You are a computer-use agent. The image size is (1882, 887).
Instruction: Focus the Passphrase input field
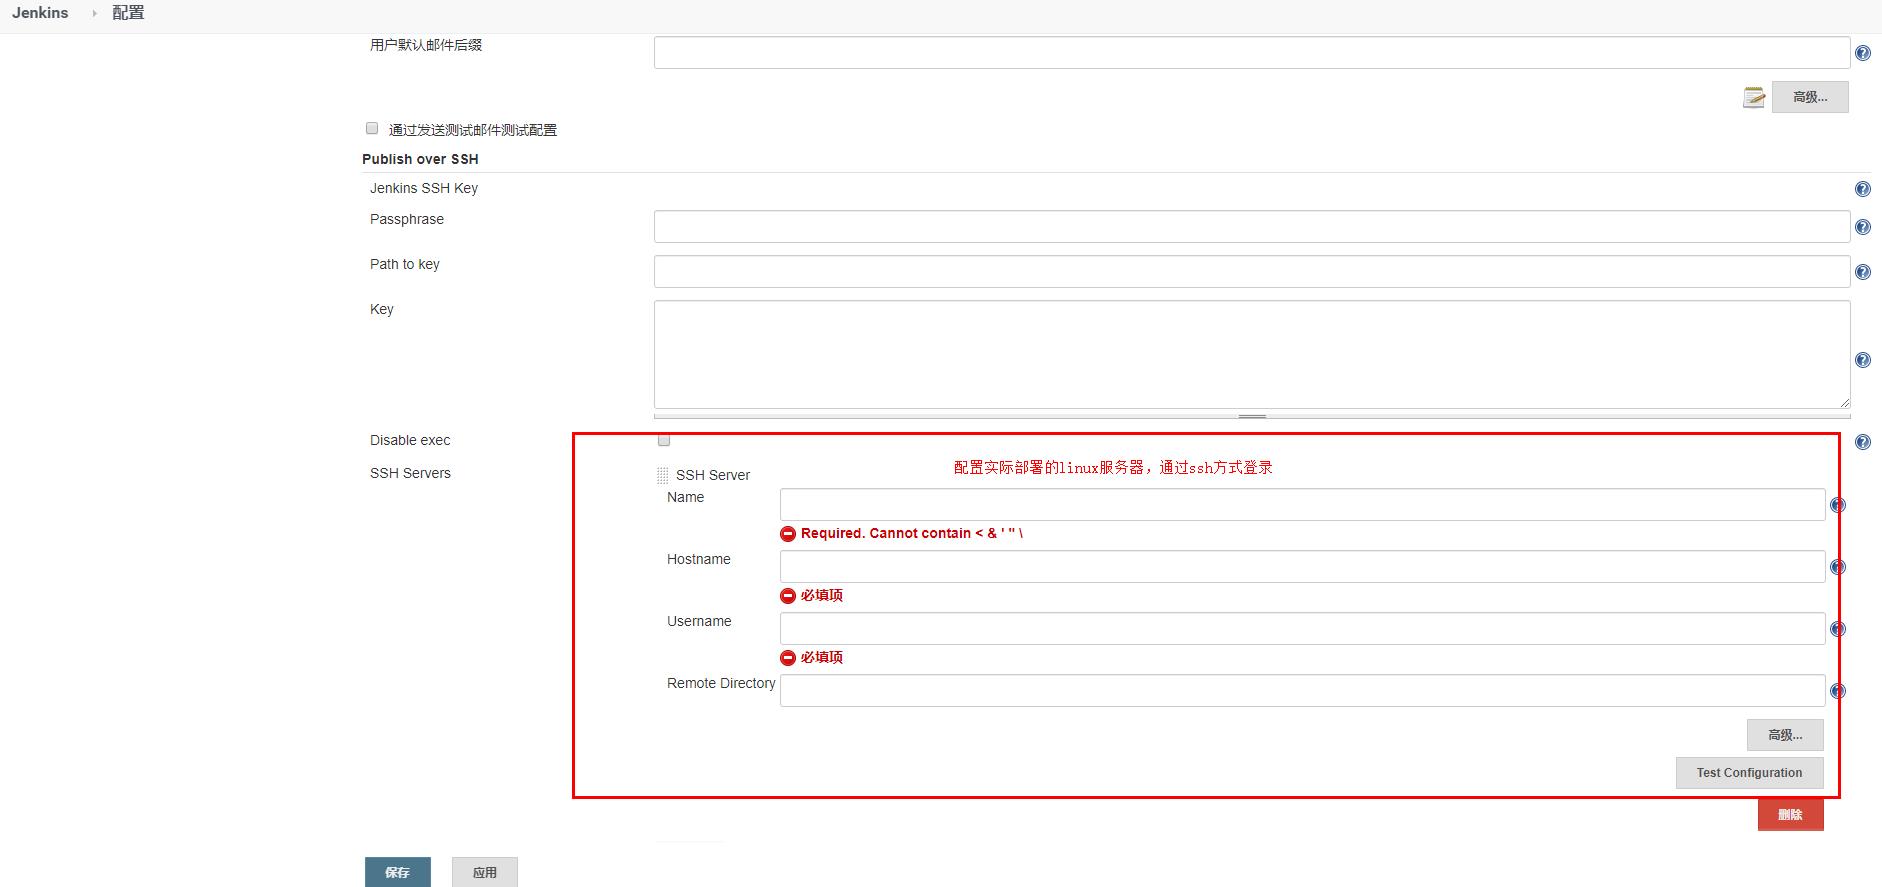pyautogui.click(x=1252, y=227)
